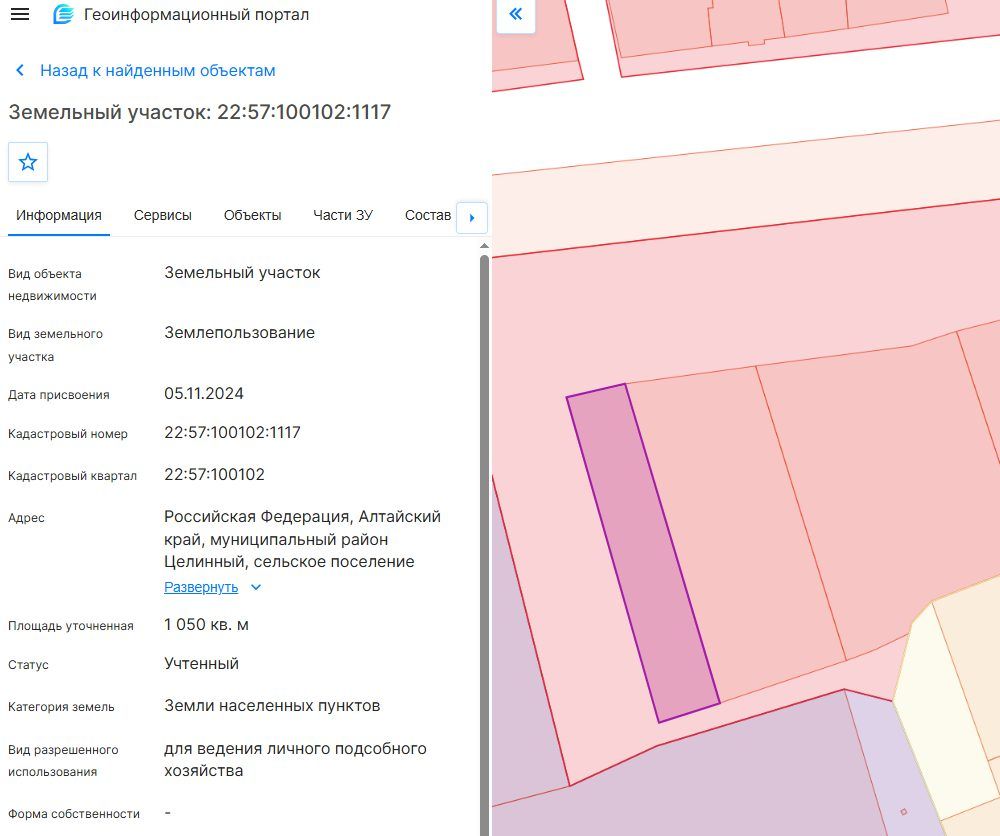Add parcel to favorites with star icon
This screenshot has width=1000, height=836.
point(28,162)
